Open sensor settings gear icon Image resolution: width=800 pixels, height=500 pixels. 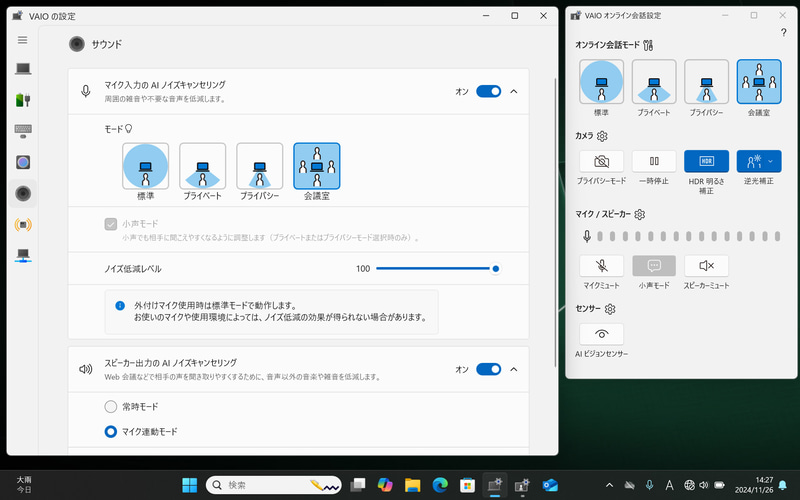610,309
